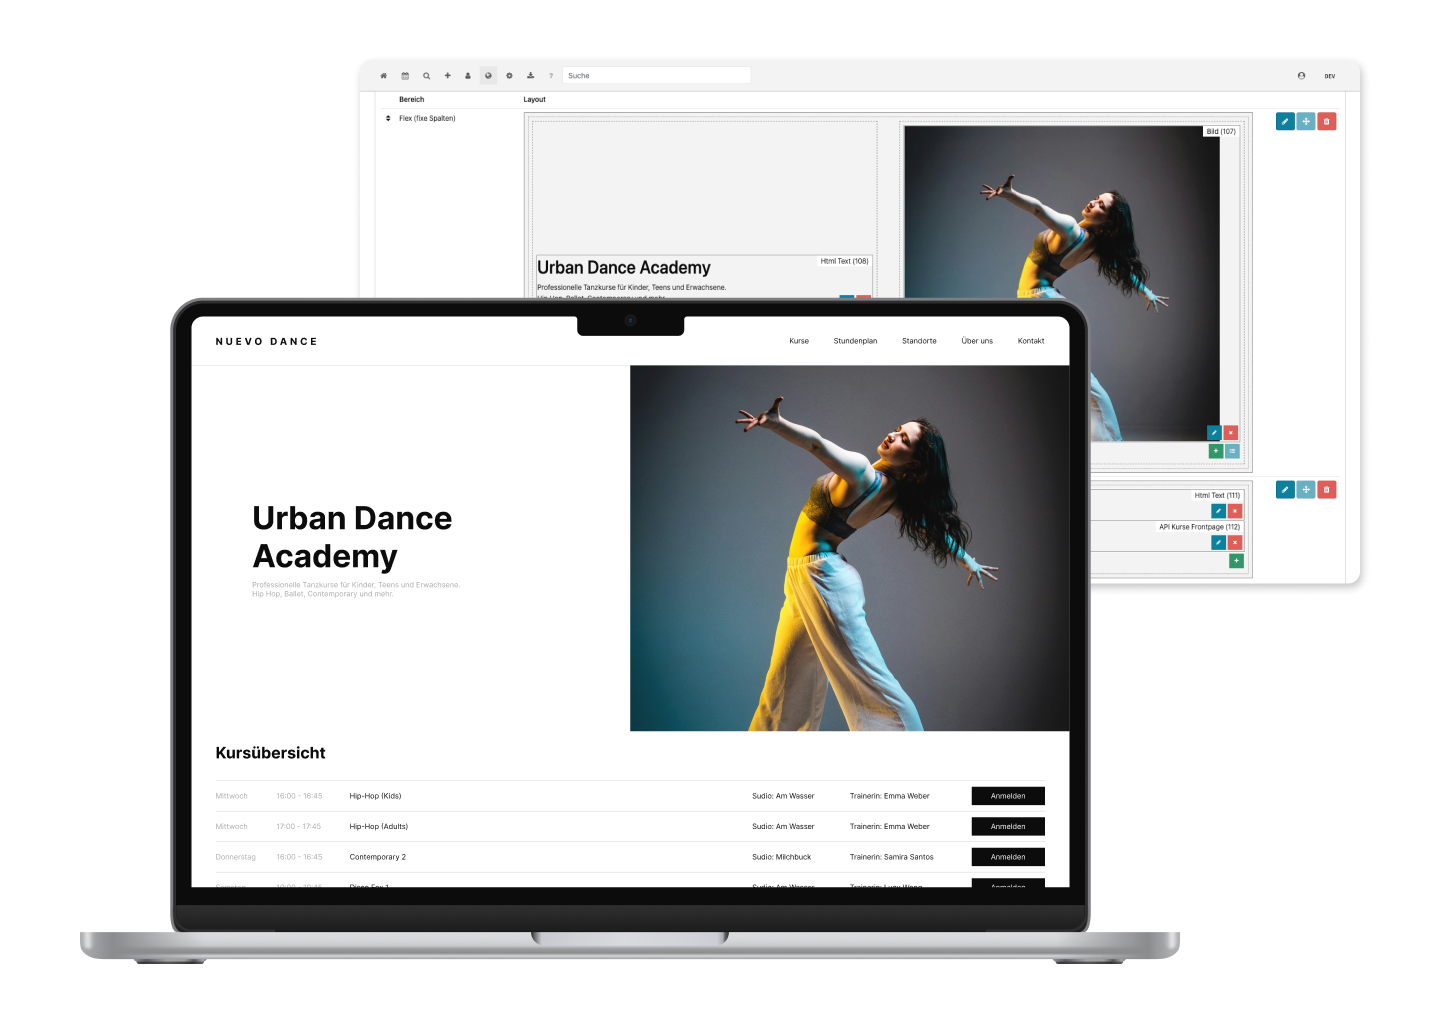
Task: Open the gear settings icon in CMS toolbar
Action: tap(509, 76)
